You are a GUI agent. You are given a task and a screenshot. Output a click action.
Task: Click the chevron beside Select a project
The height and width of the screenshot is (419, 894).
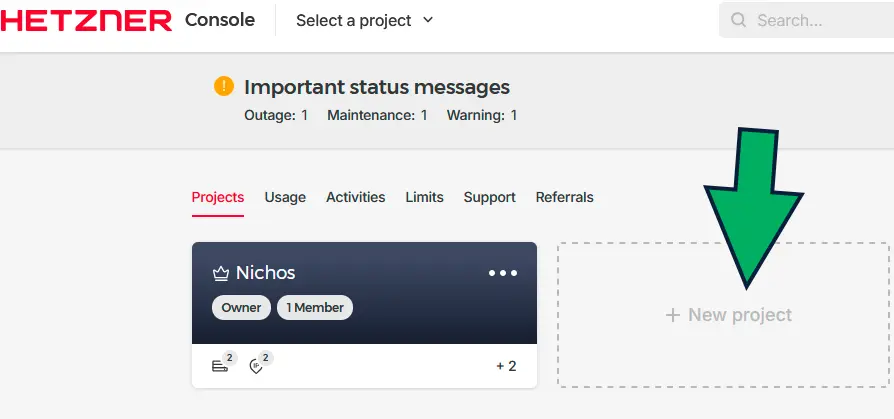coord(428,20)
